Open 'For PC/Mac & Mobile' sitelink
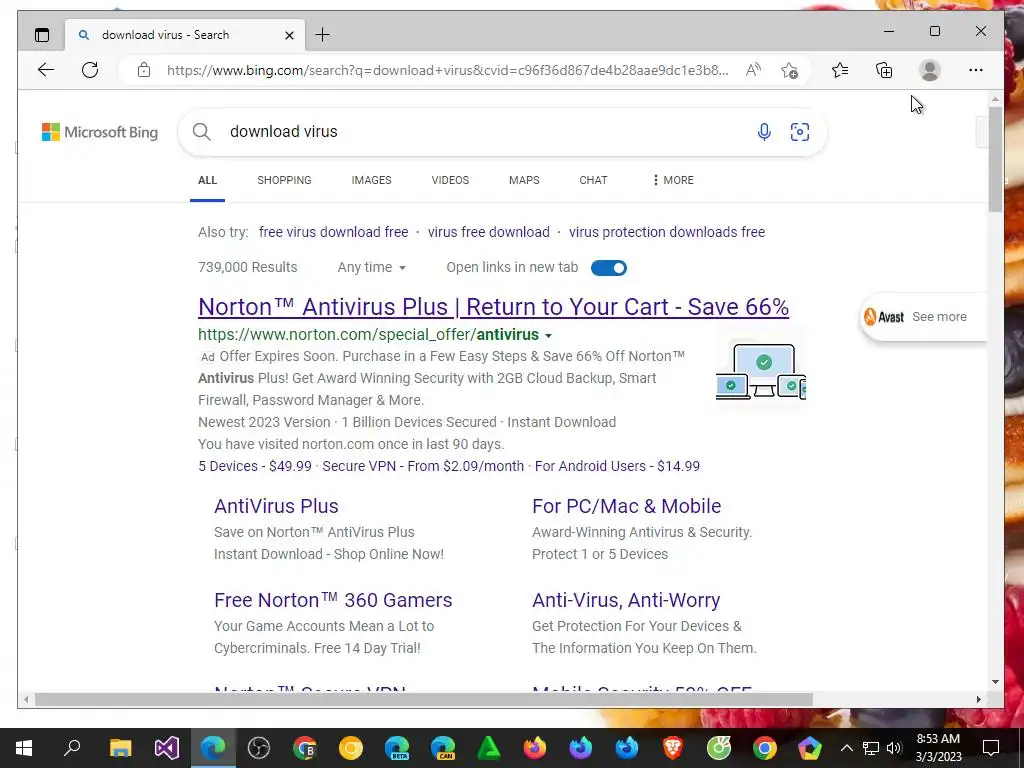Image resolution: width=1024 pixels, height=768 pixels. point(626,506)
